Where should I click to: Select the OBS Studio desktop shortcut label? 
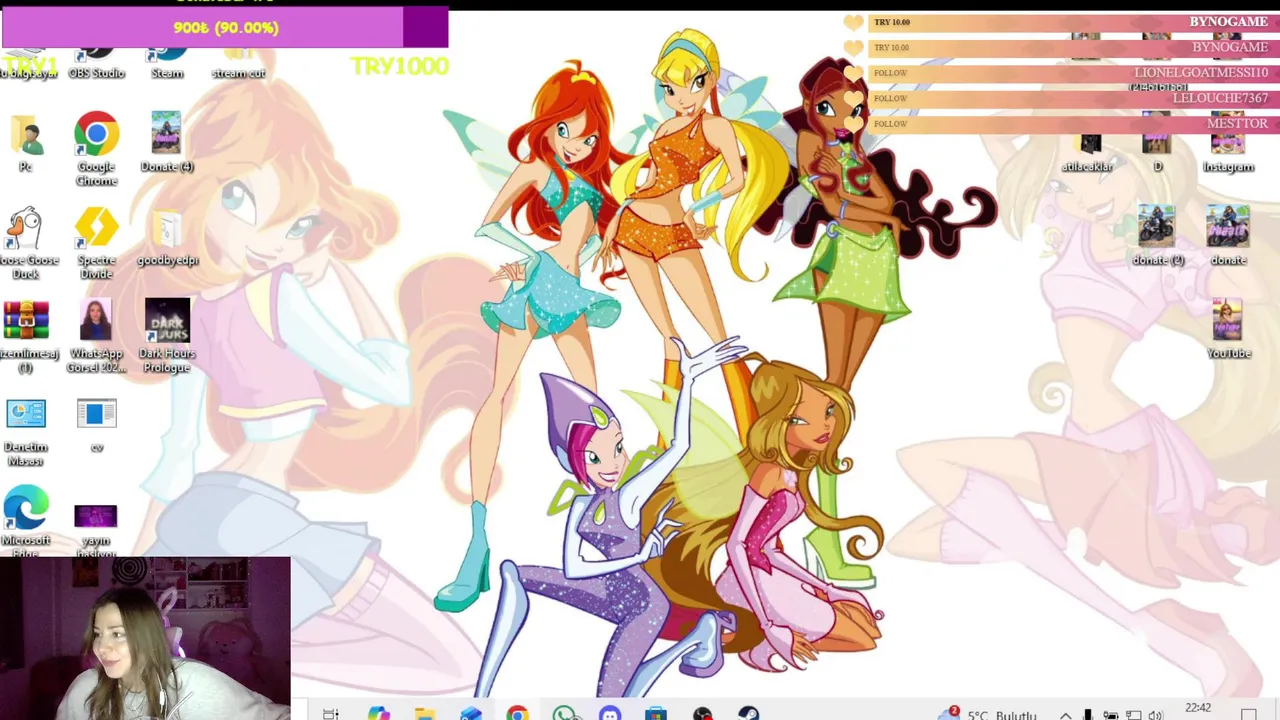[96, 73]
